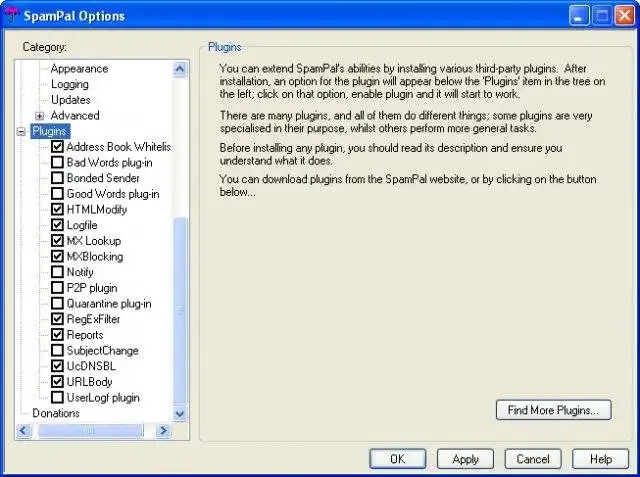Screen dimensions: 640x477
Task: Select the Good Words plug-in label
Action: [113, 194]
